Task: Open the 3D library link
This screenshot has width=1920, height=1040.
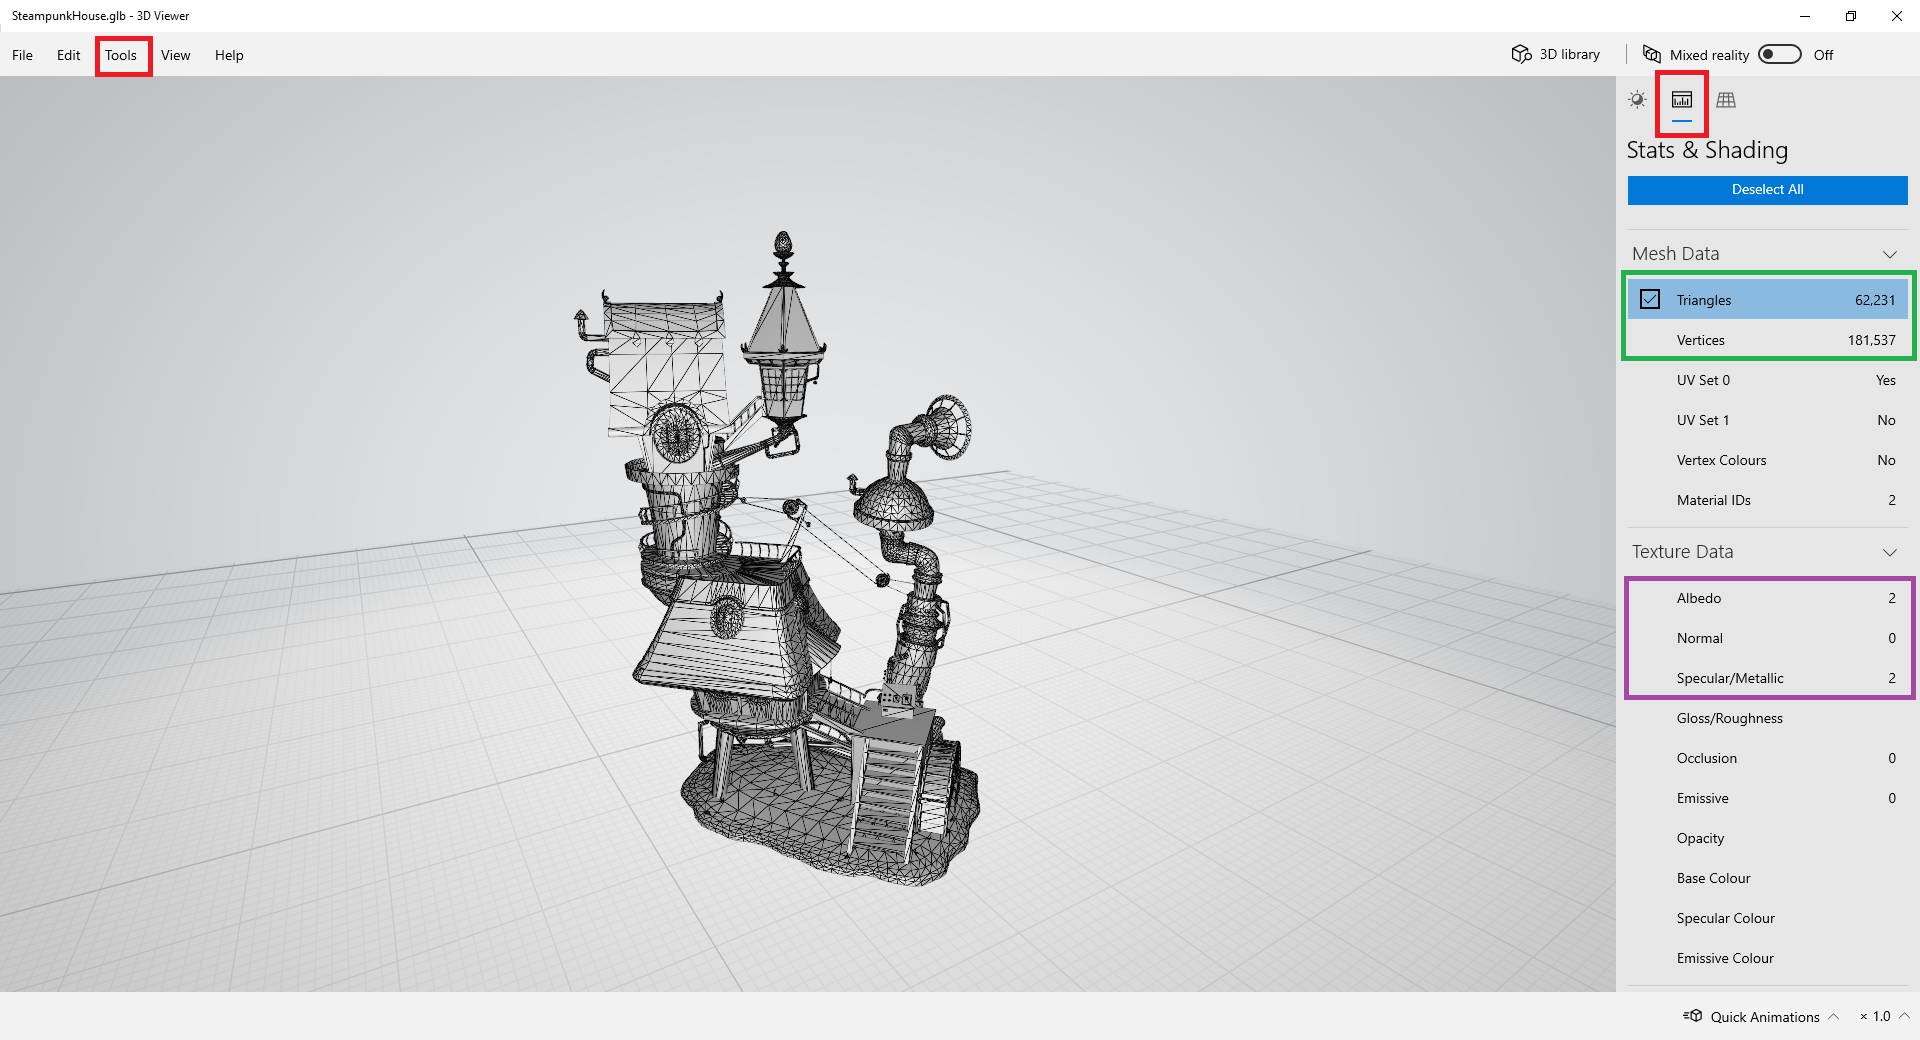Action: 1569,54
